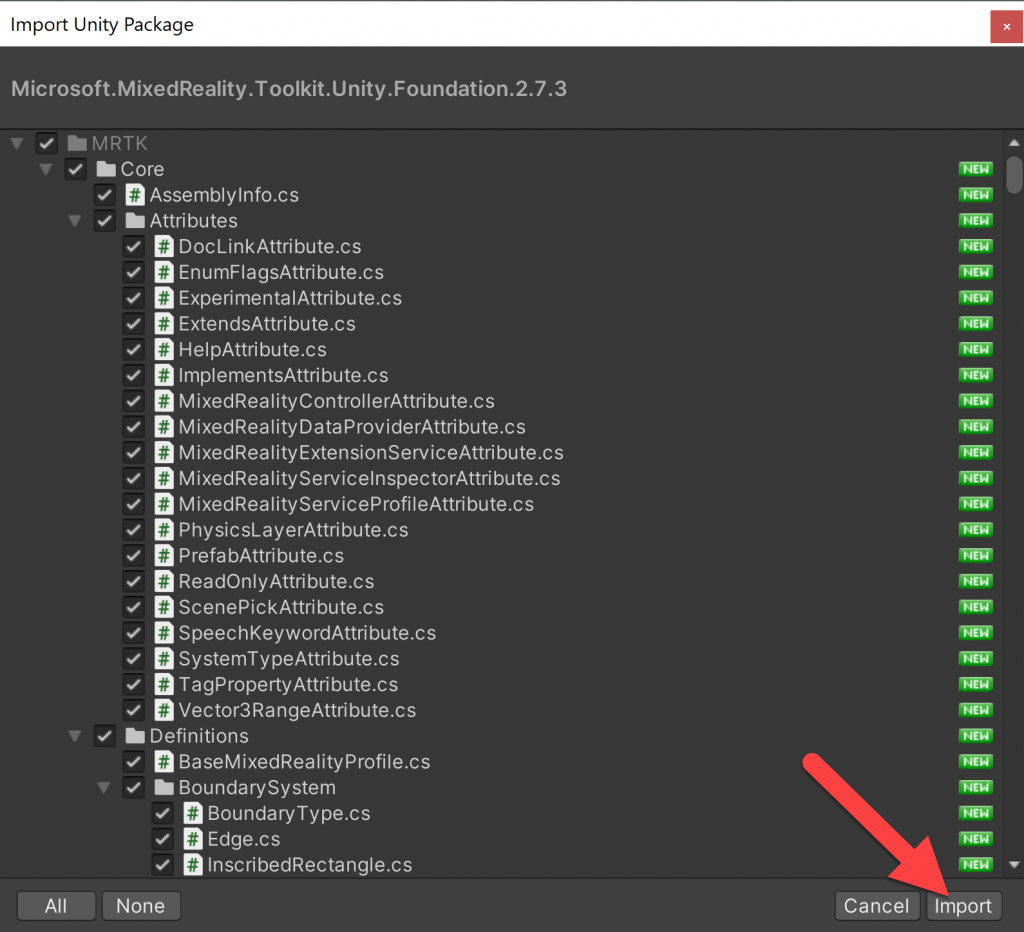Click the TagPropertyAttribute.cs script icon
Screen dimensions: 1024x932
[x=164, y=684]
